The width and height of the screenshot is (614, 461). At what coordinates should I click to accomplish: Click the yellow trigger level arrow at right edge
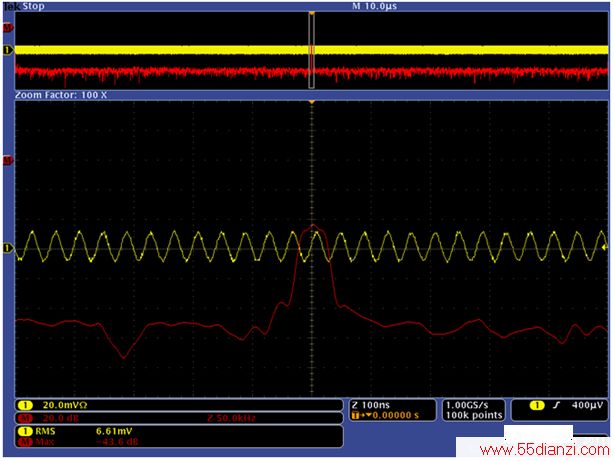point(605,248)
